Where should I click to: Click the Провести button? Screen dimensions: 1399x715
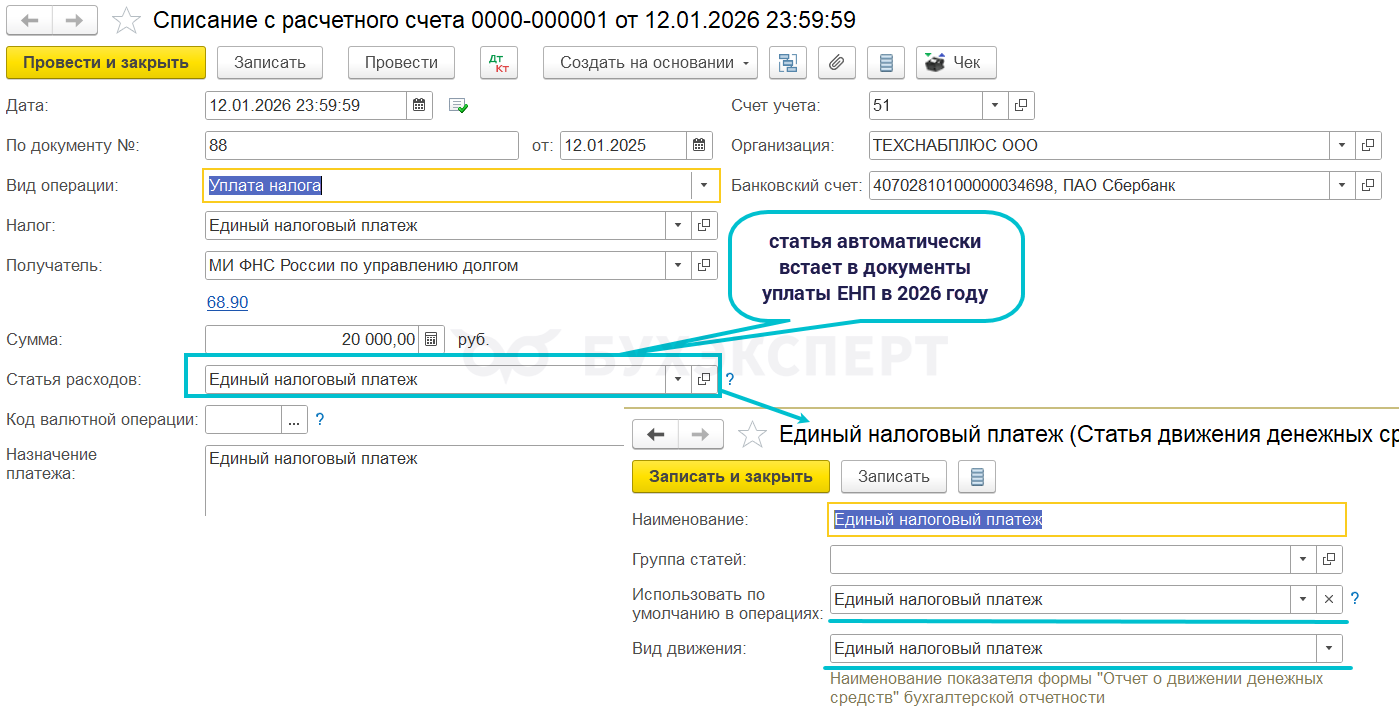coord(401,63)
